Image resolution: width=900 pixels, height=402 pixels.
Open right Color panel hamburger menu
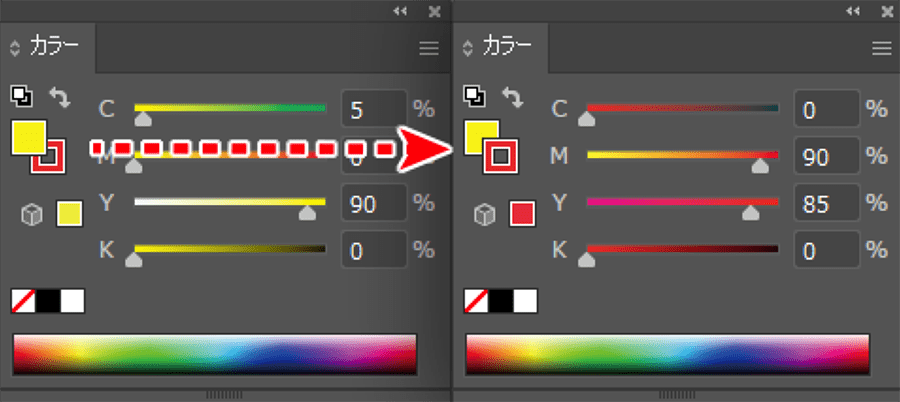[x=882, y=49]
